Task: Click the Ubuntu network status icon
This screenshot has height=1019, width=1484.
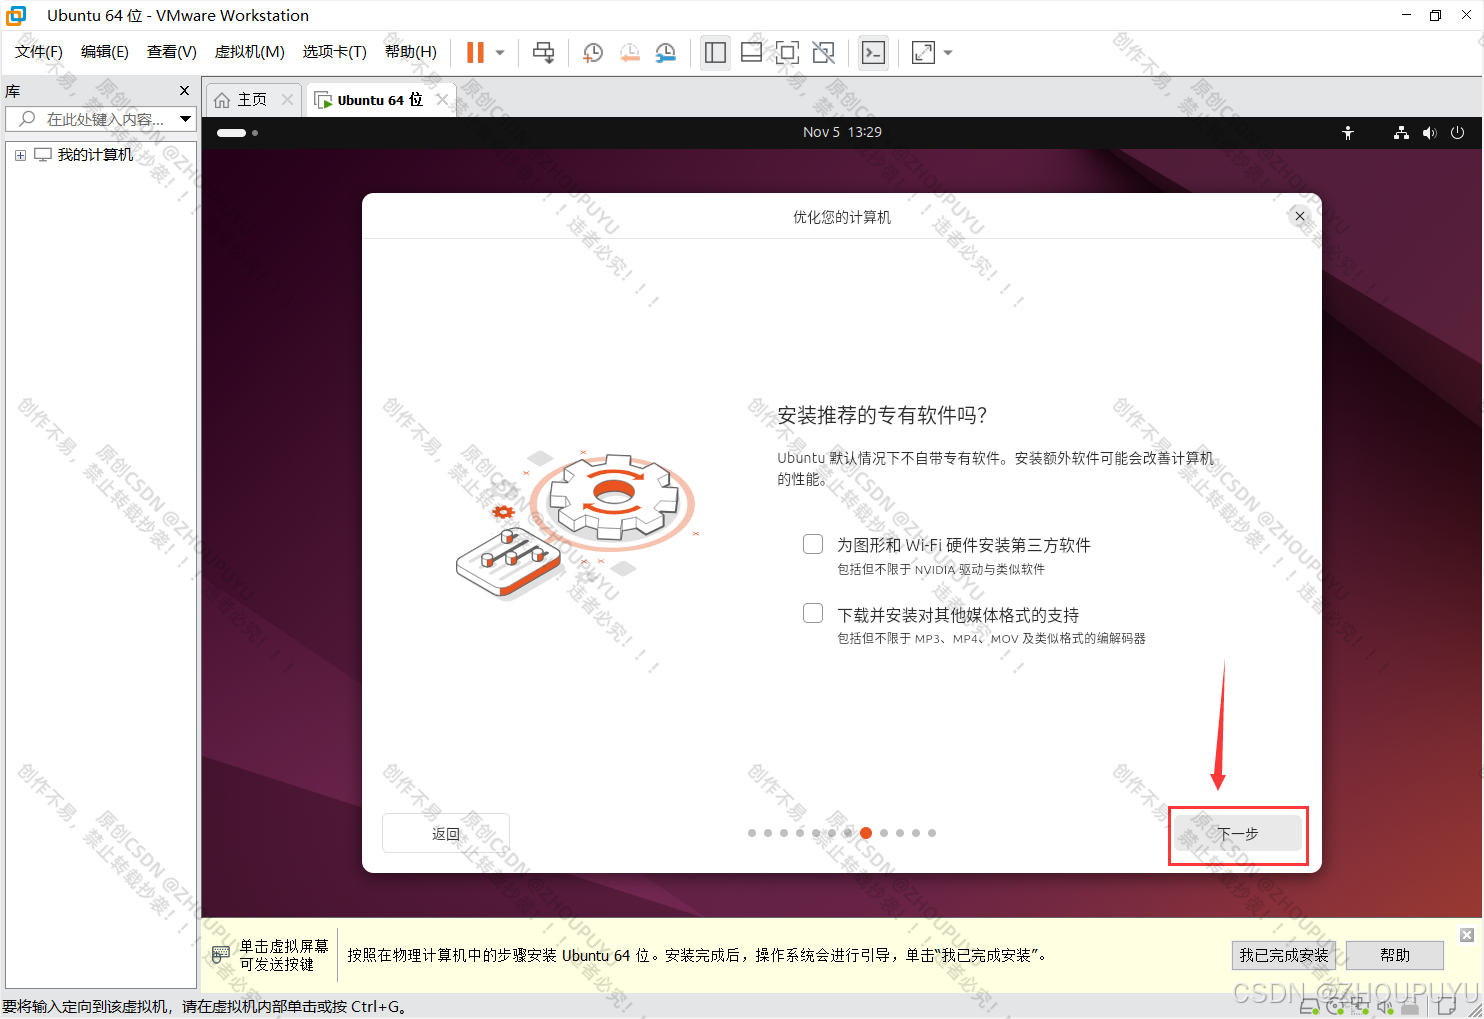Action: [x=1401, y=132]
